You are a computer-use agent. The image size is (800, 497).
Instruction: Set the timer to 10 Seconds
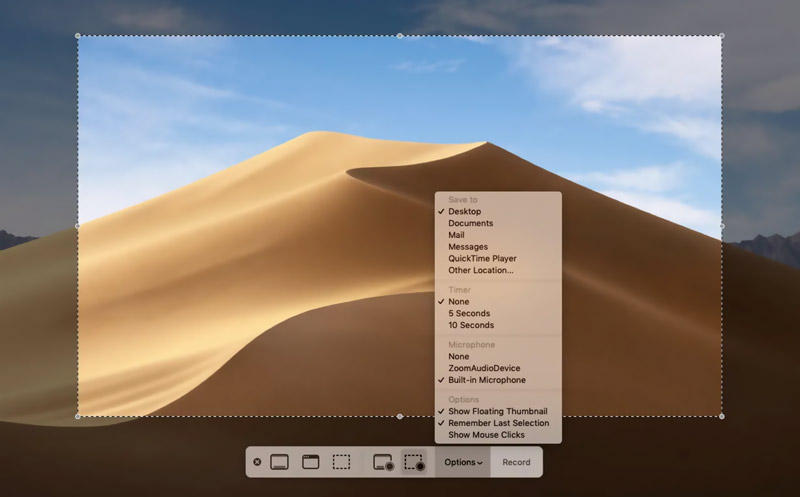[x=471, y=325]
